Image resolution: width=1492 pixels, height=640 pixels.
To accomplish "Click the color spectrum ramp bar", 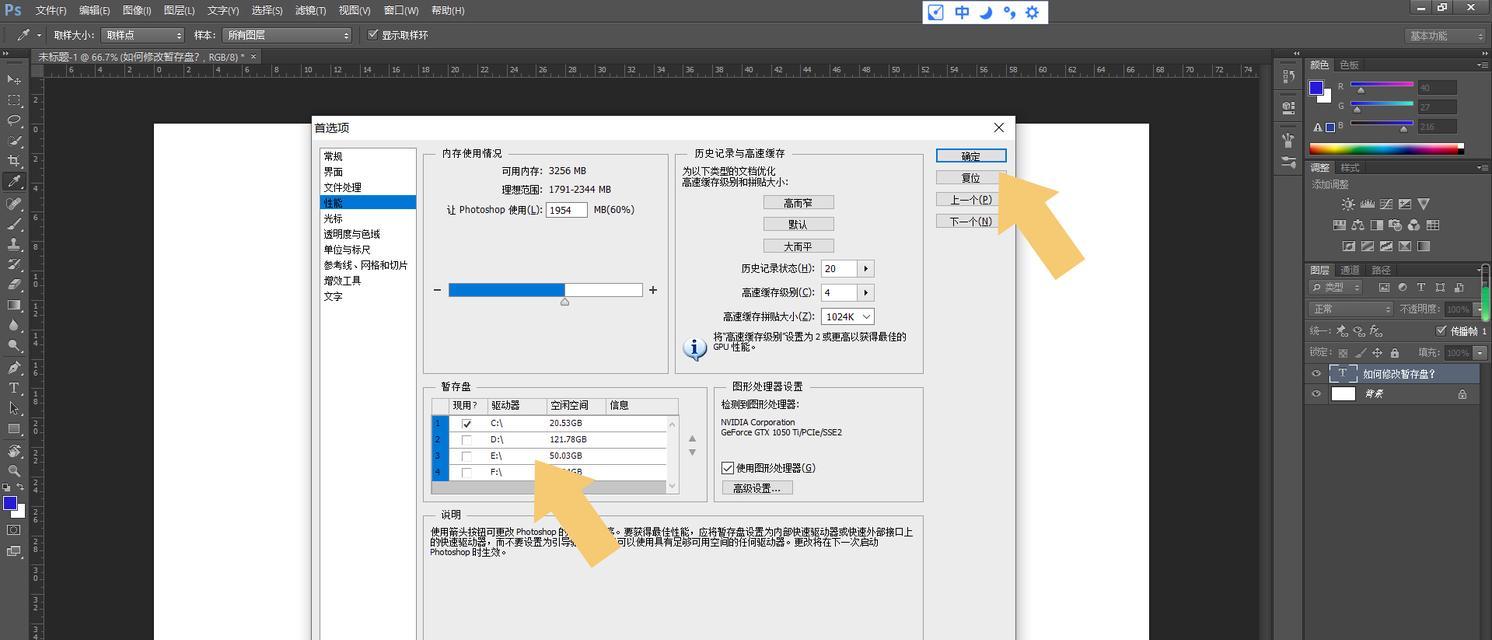I will tap(1387, 149).
